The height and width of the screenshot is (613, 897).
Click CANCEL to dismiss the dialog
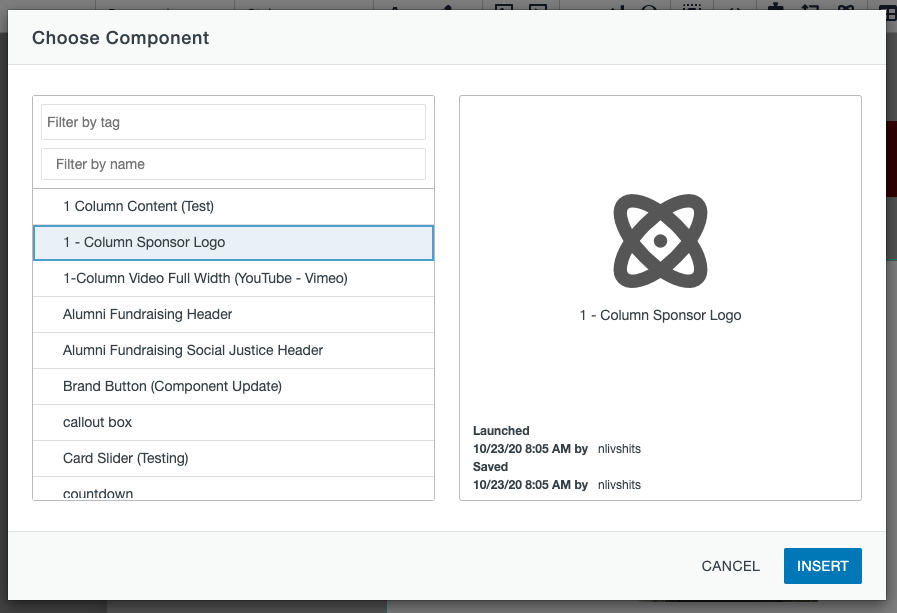[x=730, y=566]
